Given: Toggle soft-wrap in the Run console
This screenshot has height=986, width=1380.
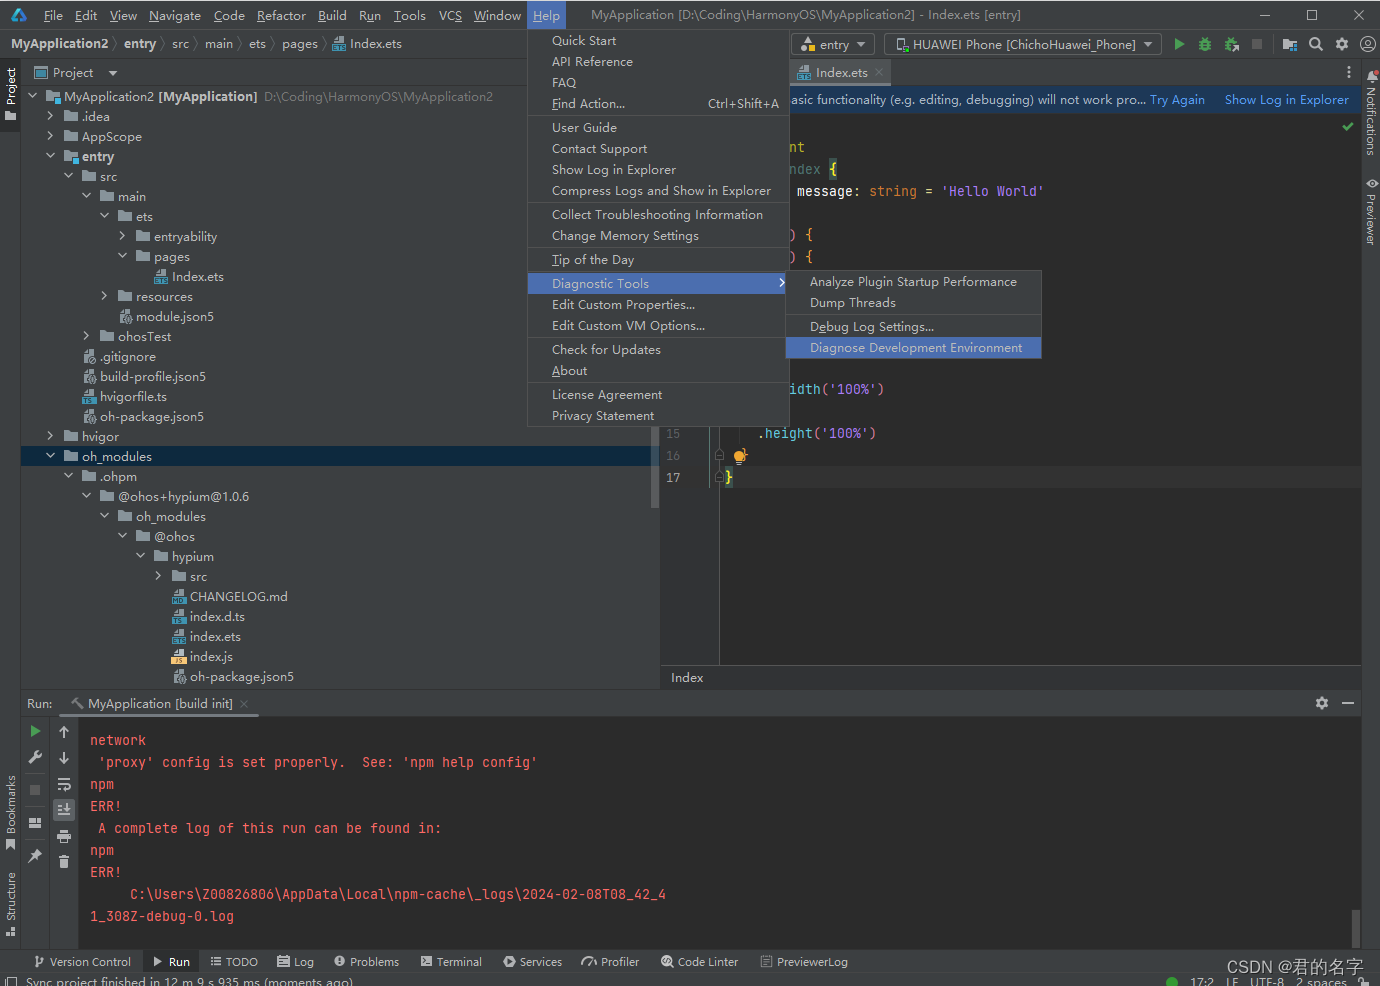Looking at the screenshot, I should 64,784.
